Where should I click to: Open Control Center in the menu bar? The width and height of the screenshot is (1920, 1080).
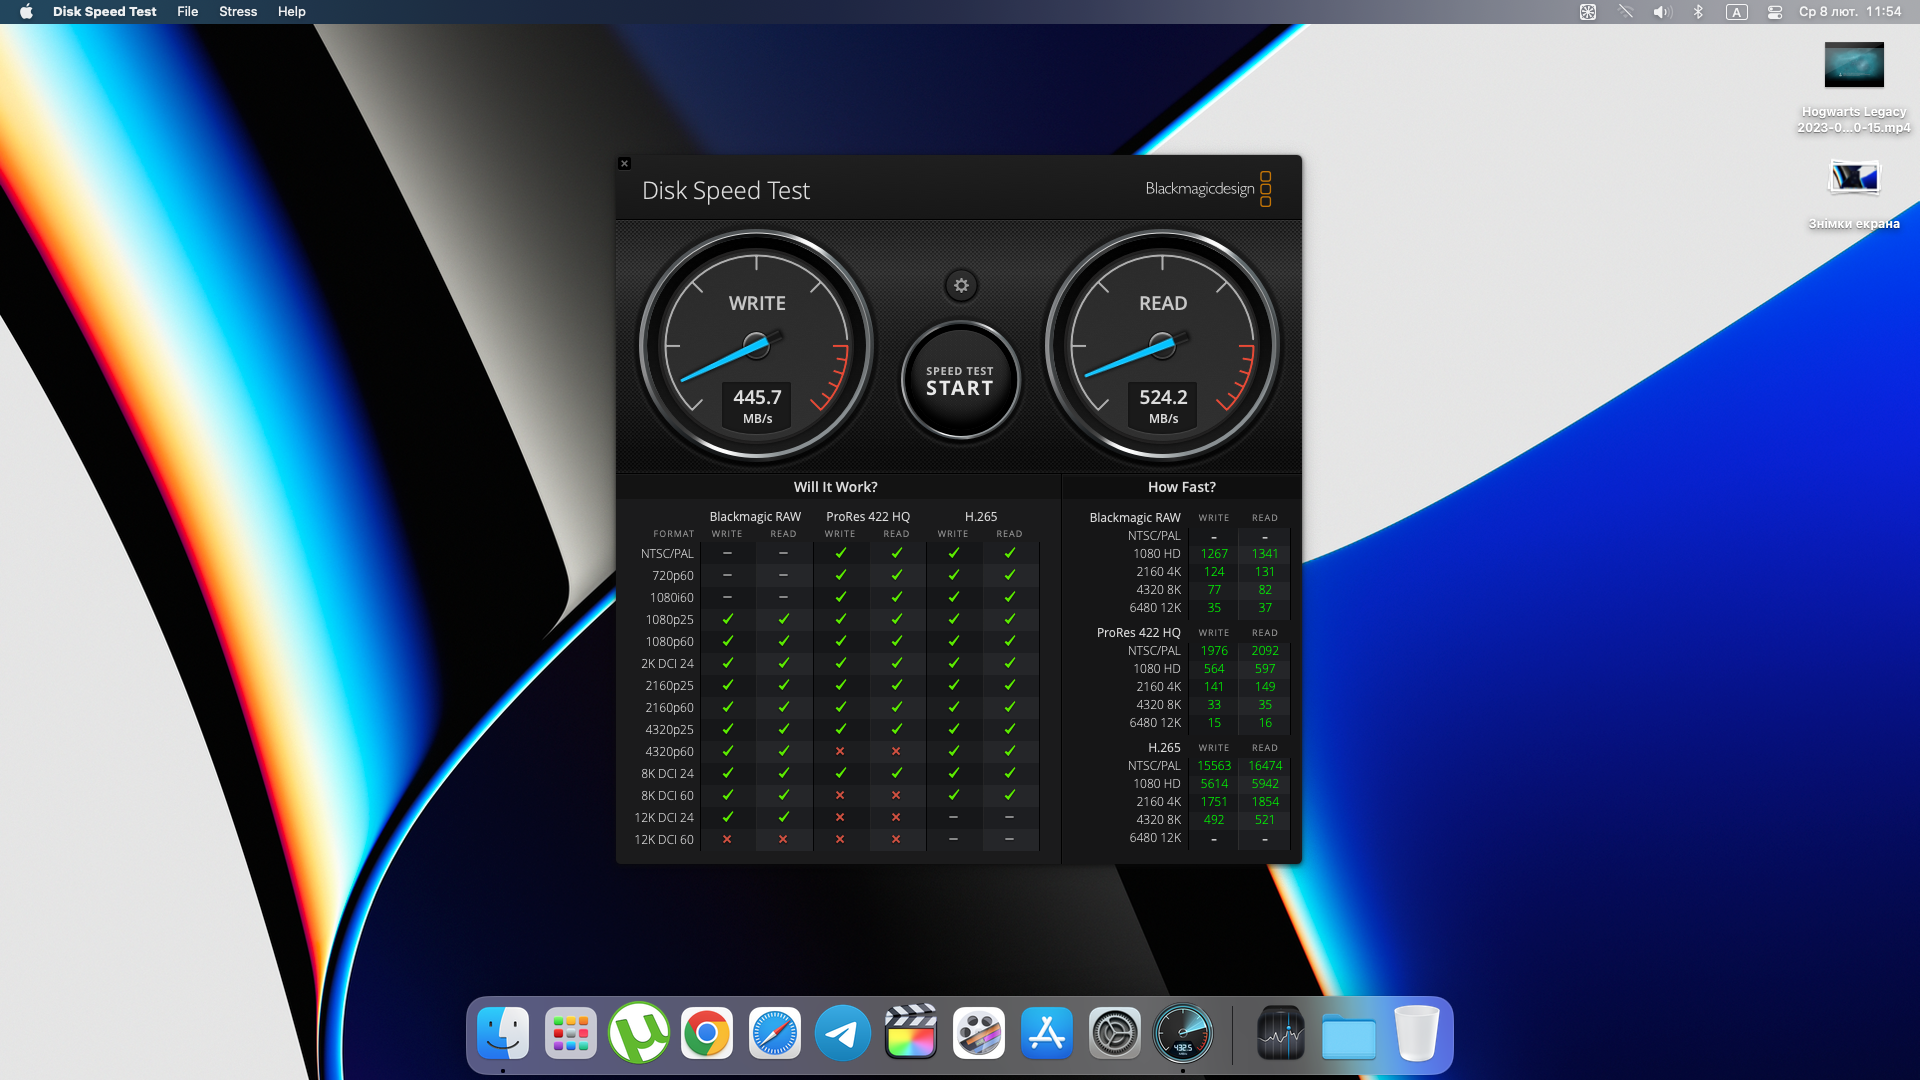(x=1775, y=12)
